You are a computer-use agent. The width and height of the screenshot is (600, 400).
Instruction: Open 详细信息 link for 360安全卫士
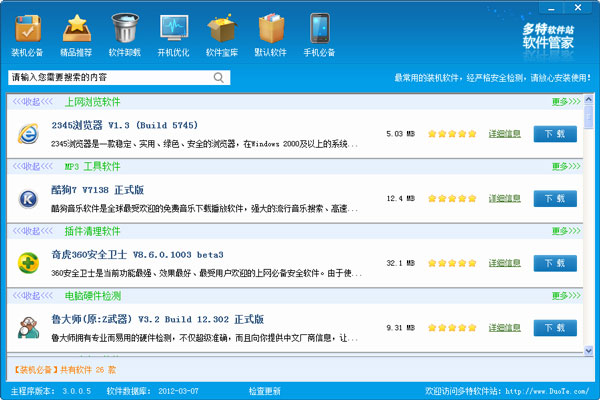pos(504,263)
